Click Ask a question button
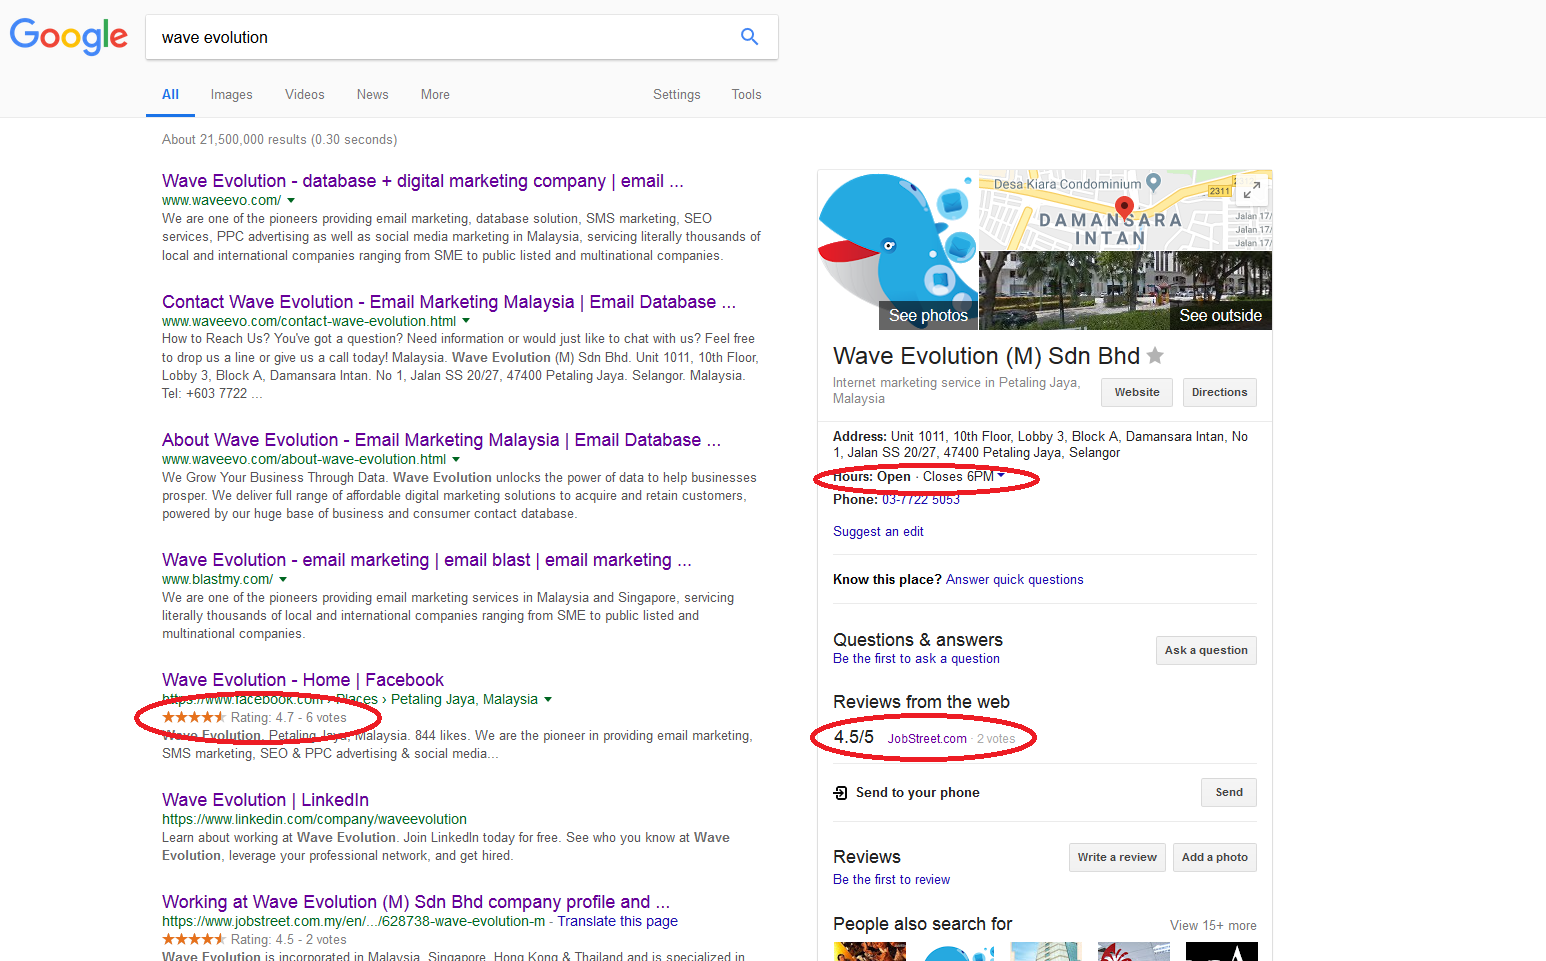This screenshot has height=961, width=1546. pos(1206,650)
